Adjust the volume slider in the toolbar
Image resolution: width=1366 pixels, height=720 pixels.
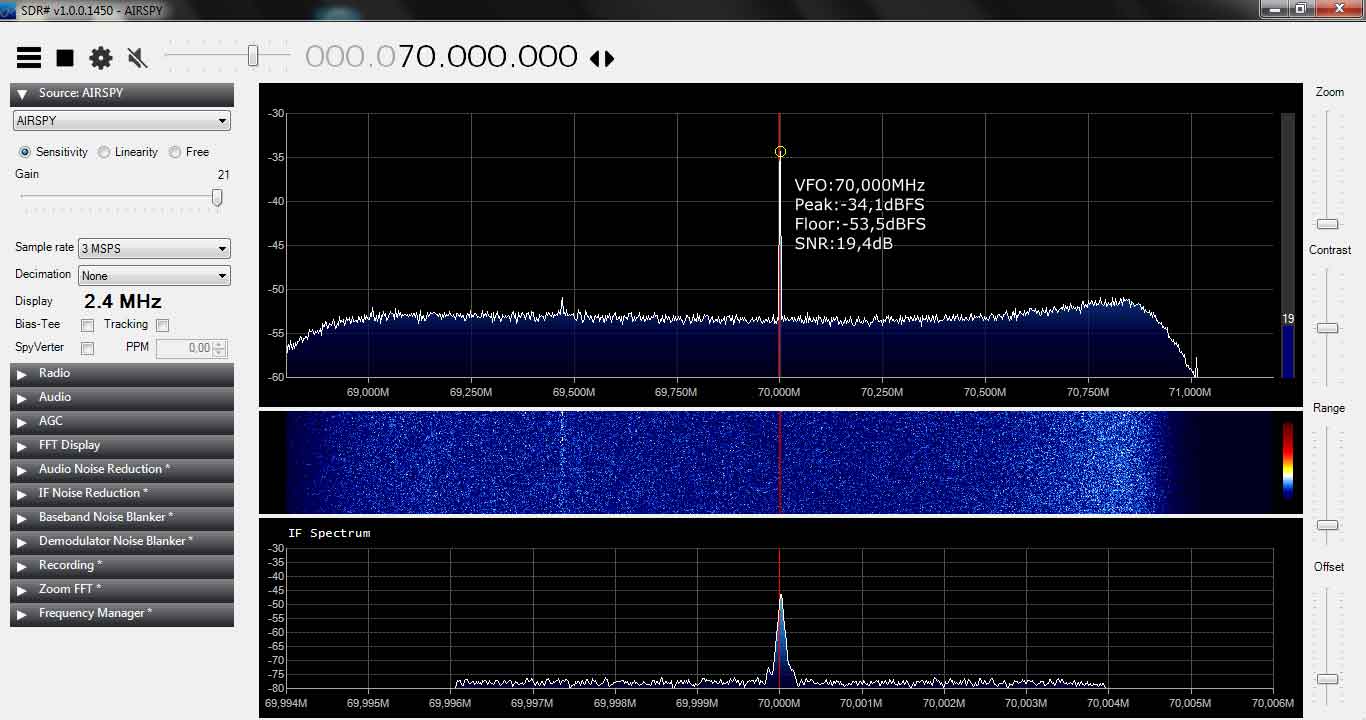coord(253,56)
